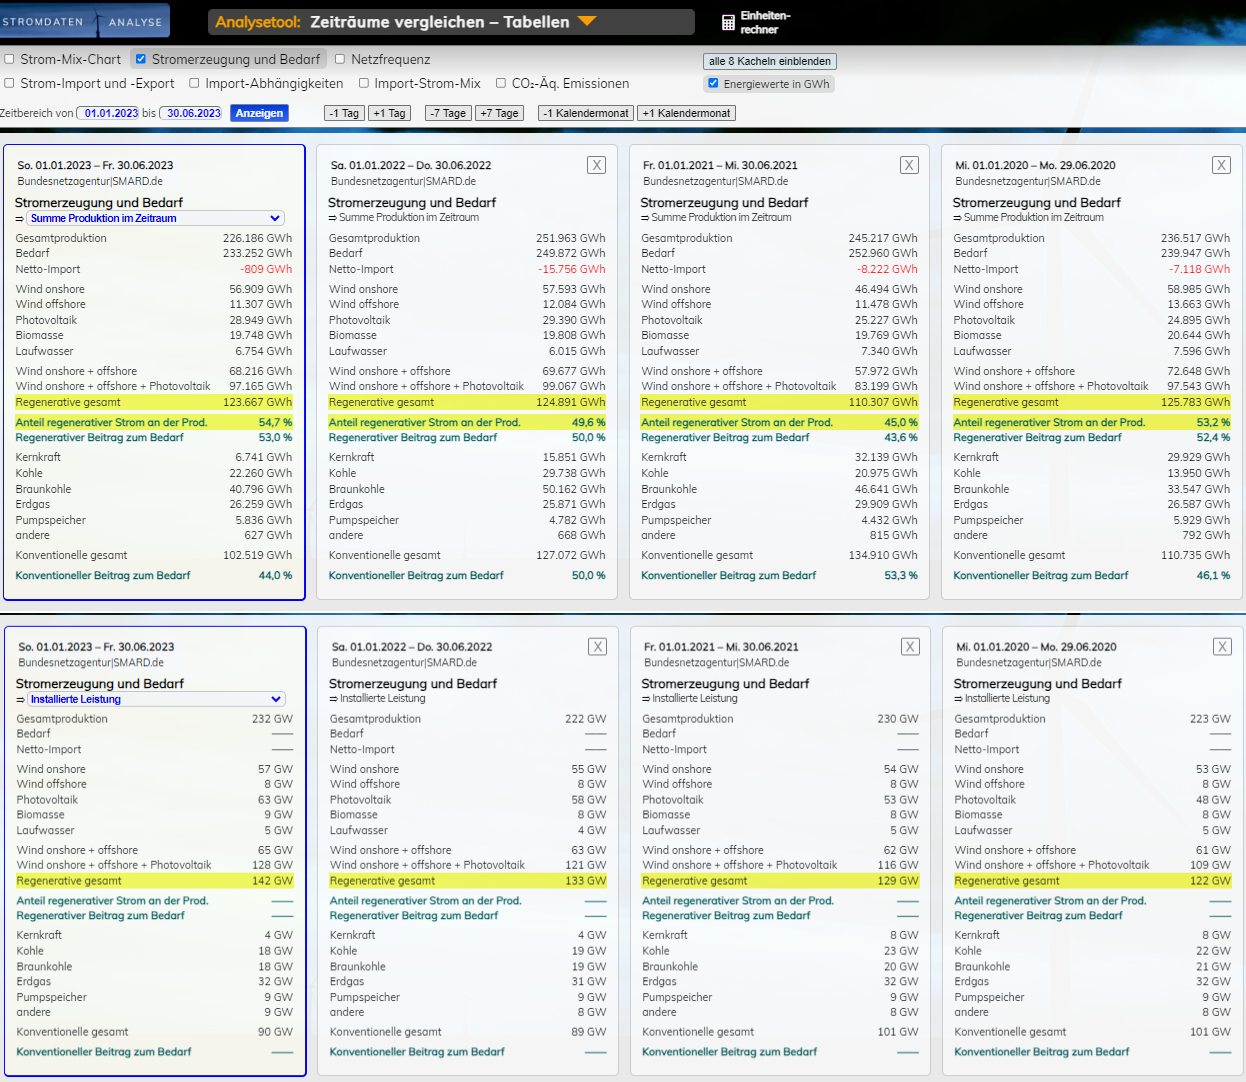Enable the Strom-Mix-Chart checkbox
The image size is (1246, 1082).
[10, 59]
